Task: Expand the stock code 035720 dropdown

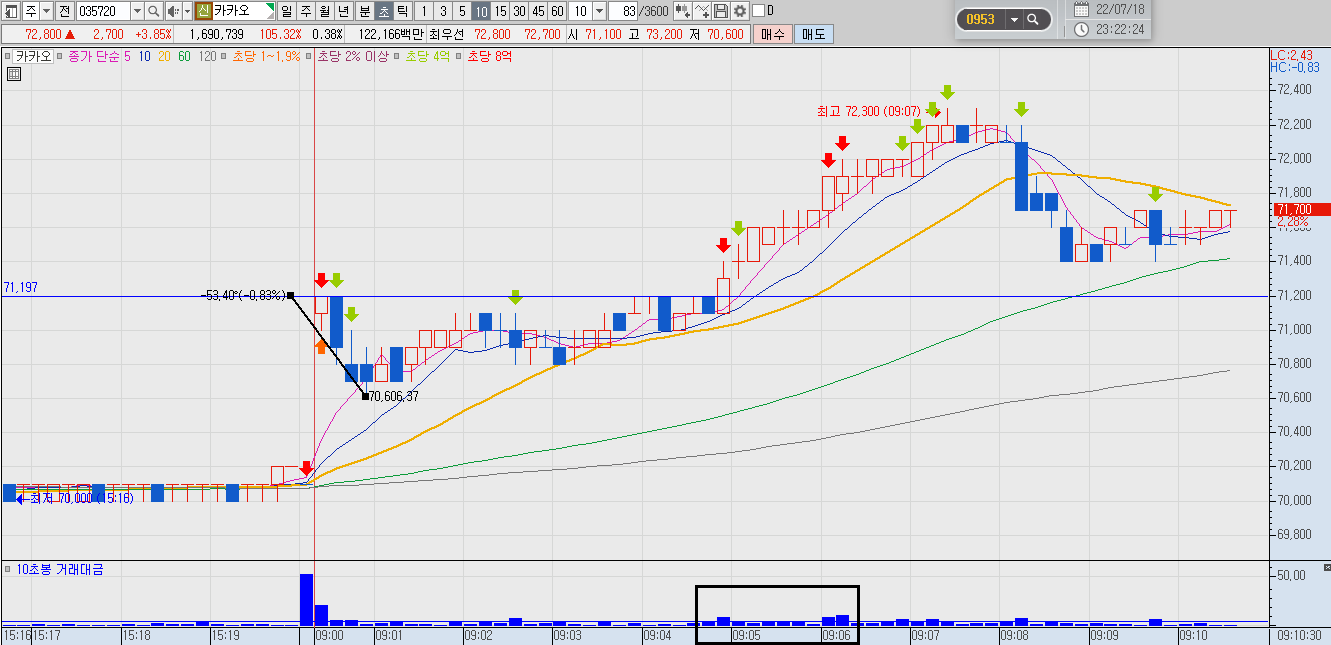Action: 137,11
